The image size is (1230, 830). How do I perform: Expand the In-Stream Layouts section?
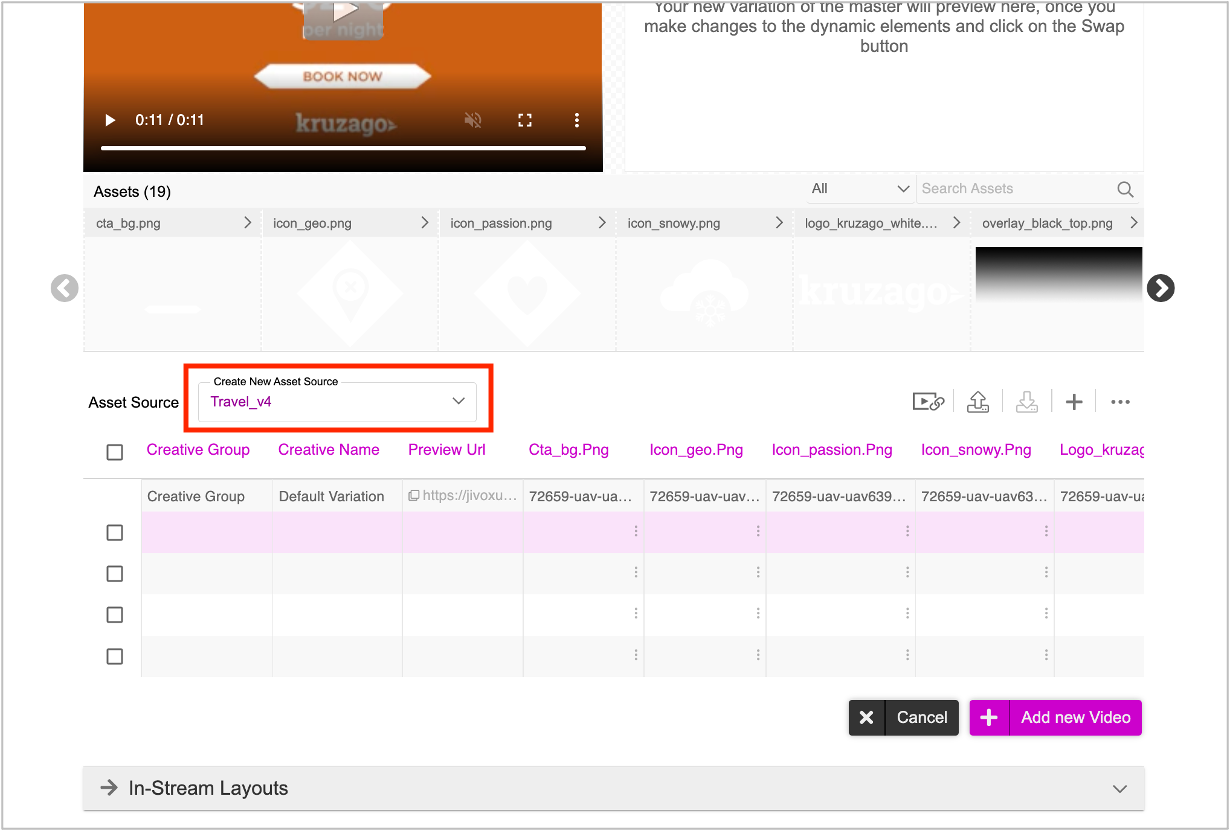(613, 788)
